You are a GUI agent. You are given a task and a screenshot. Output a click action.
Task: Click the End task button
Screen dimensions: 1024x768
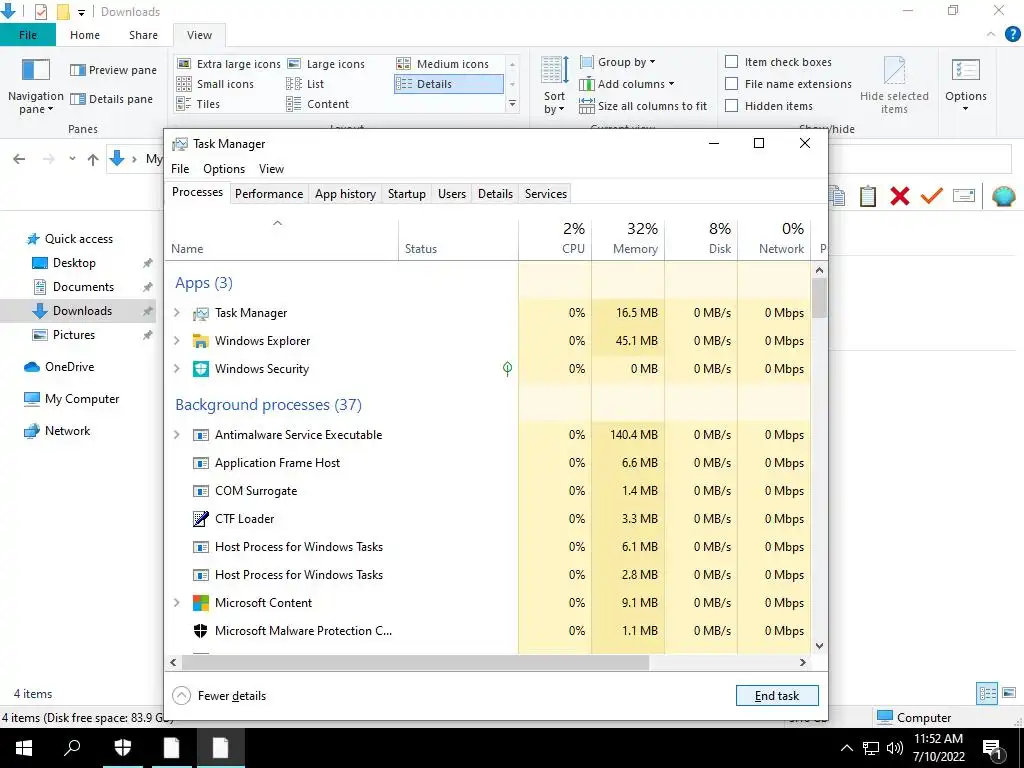[x=777, y=696]
